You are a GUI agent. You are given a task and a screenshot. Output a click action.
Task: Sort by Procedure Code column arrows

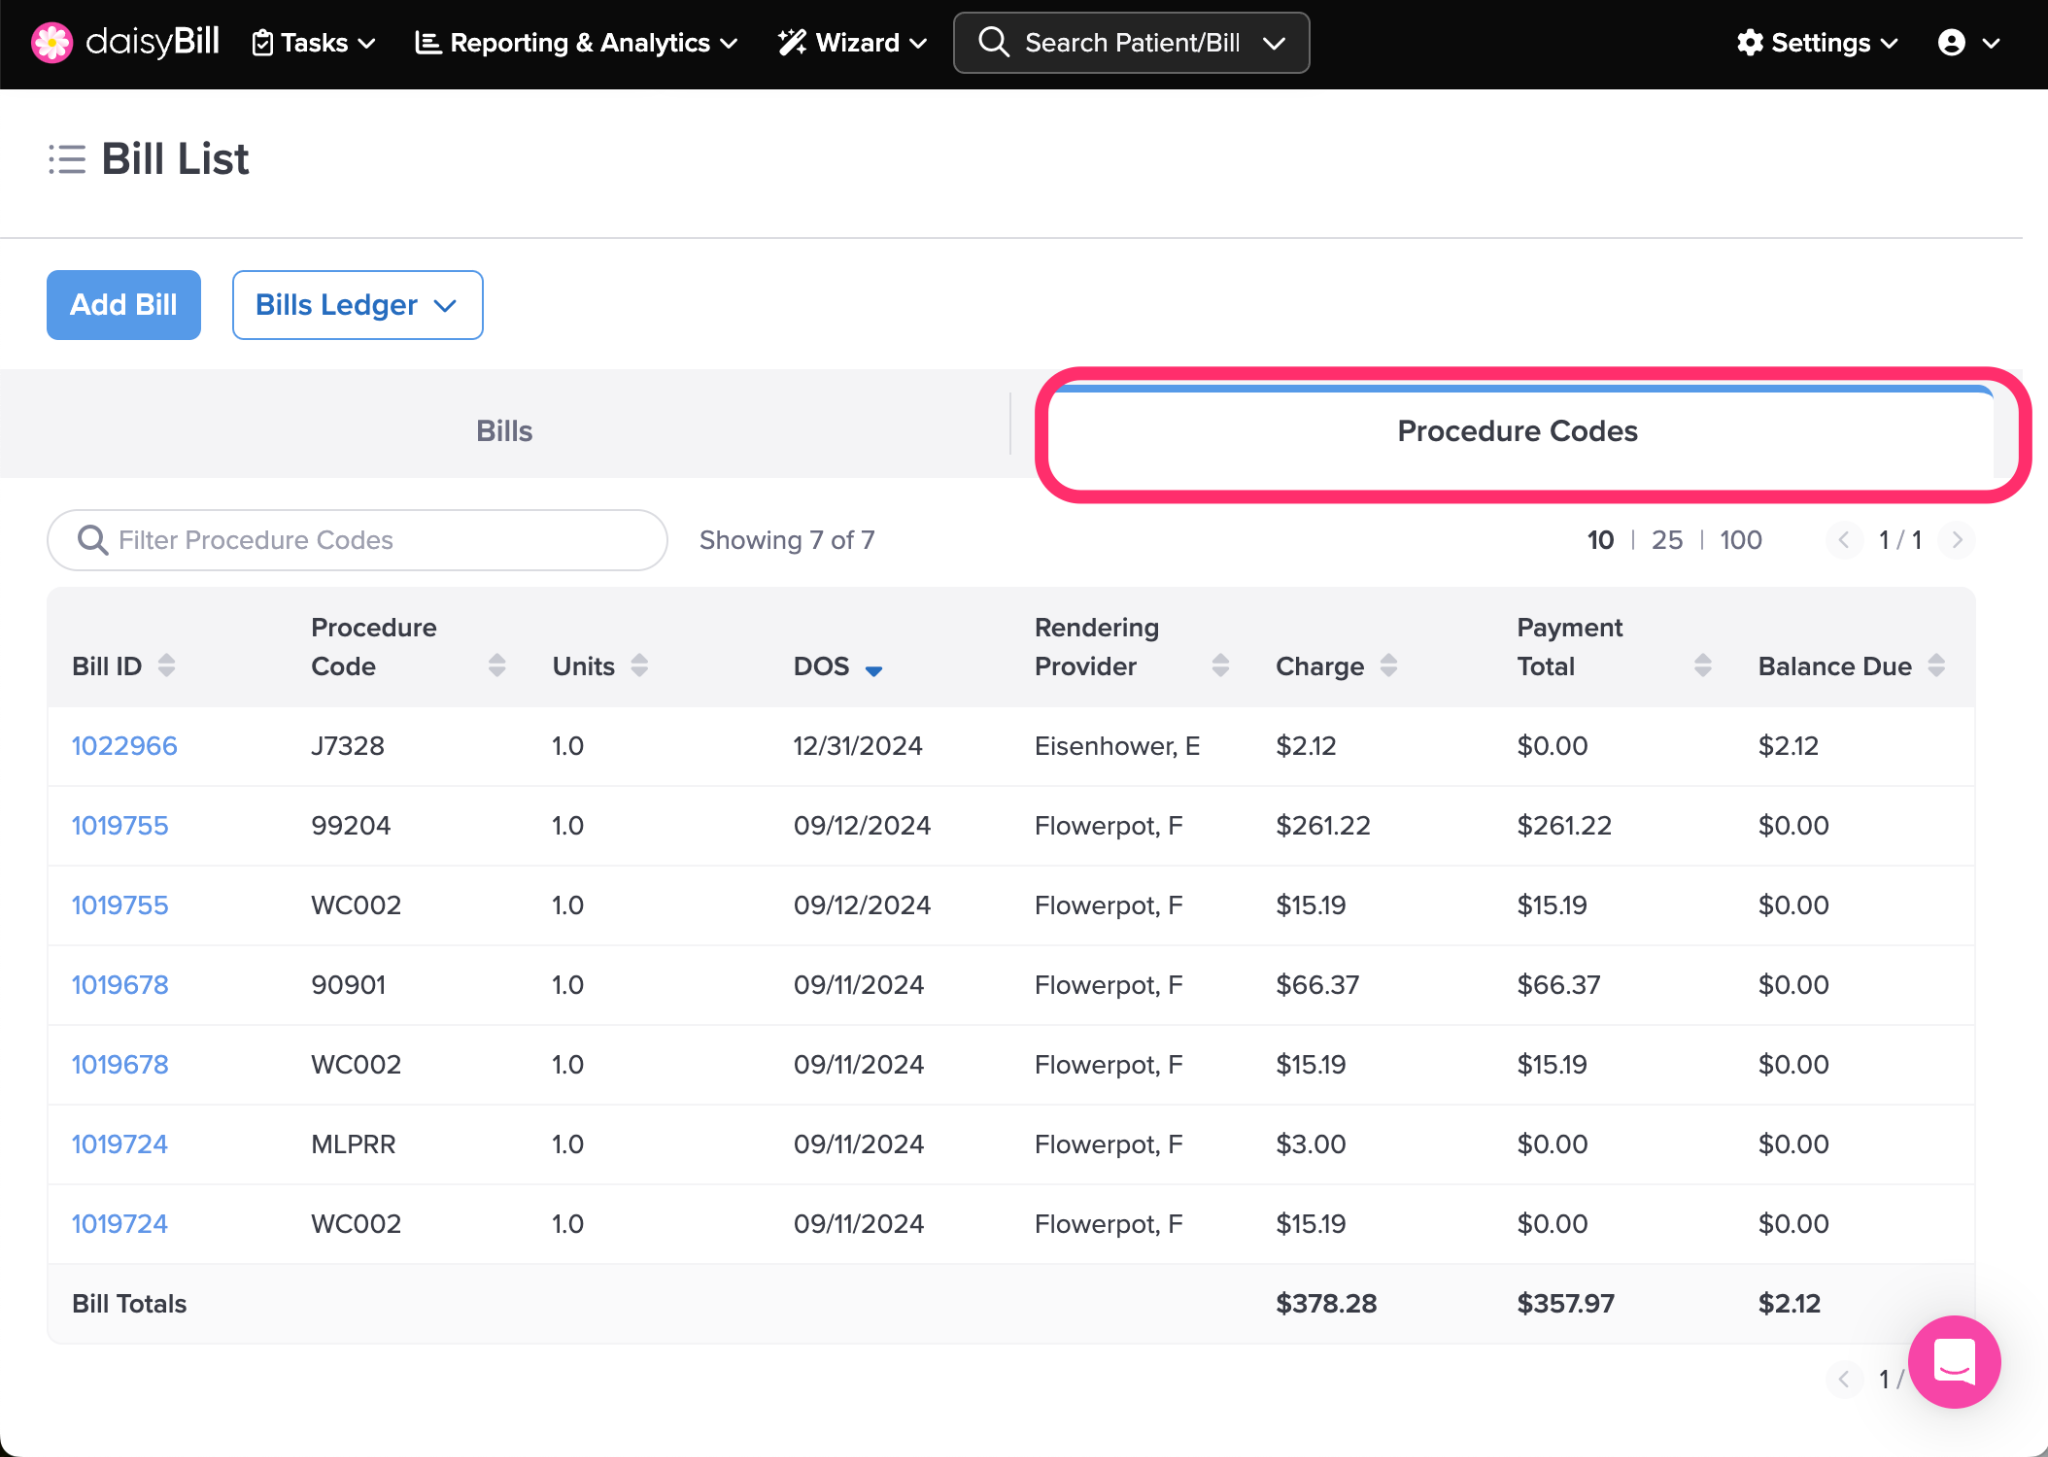(x=497, y=666)
